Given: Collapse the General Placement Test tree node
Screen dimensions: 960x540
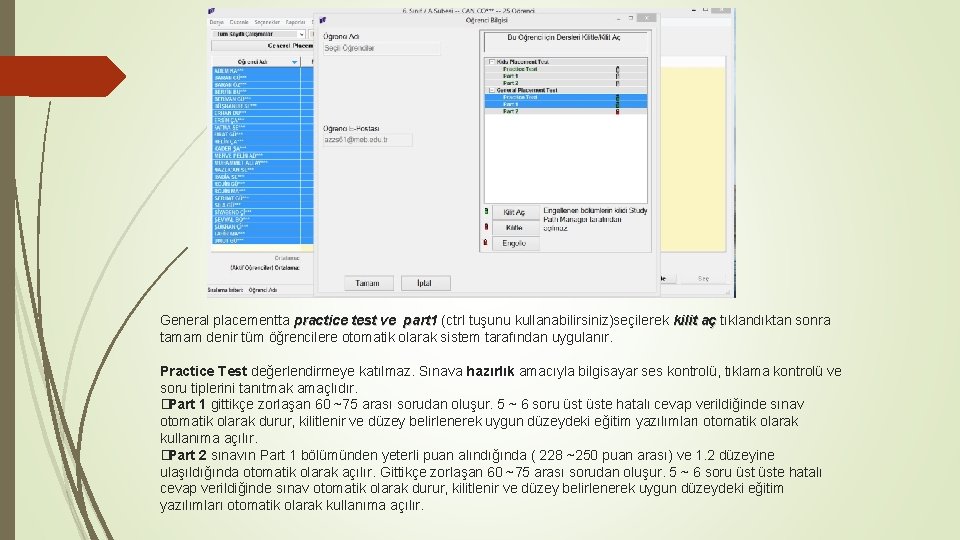Looking at the screenshot, I should [x=491, y=90].
